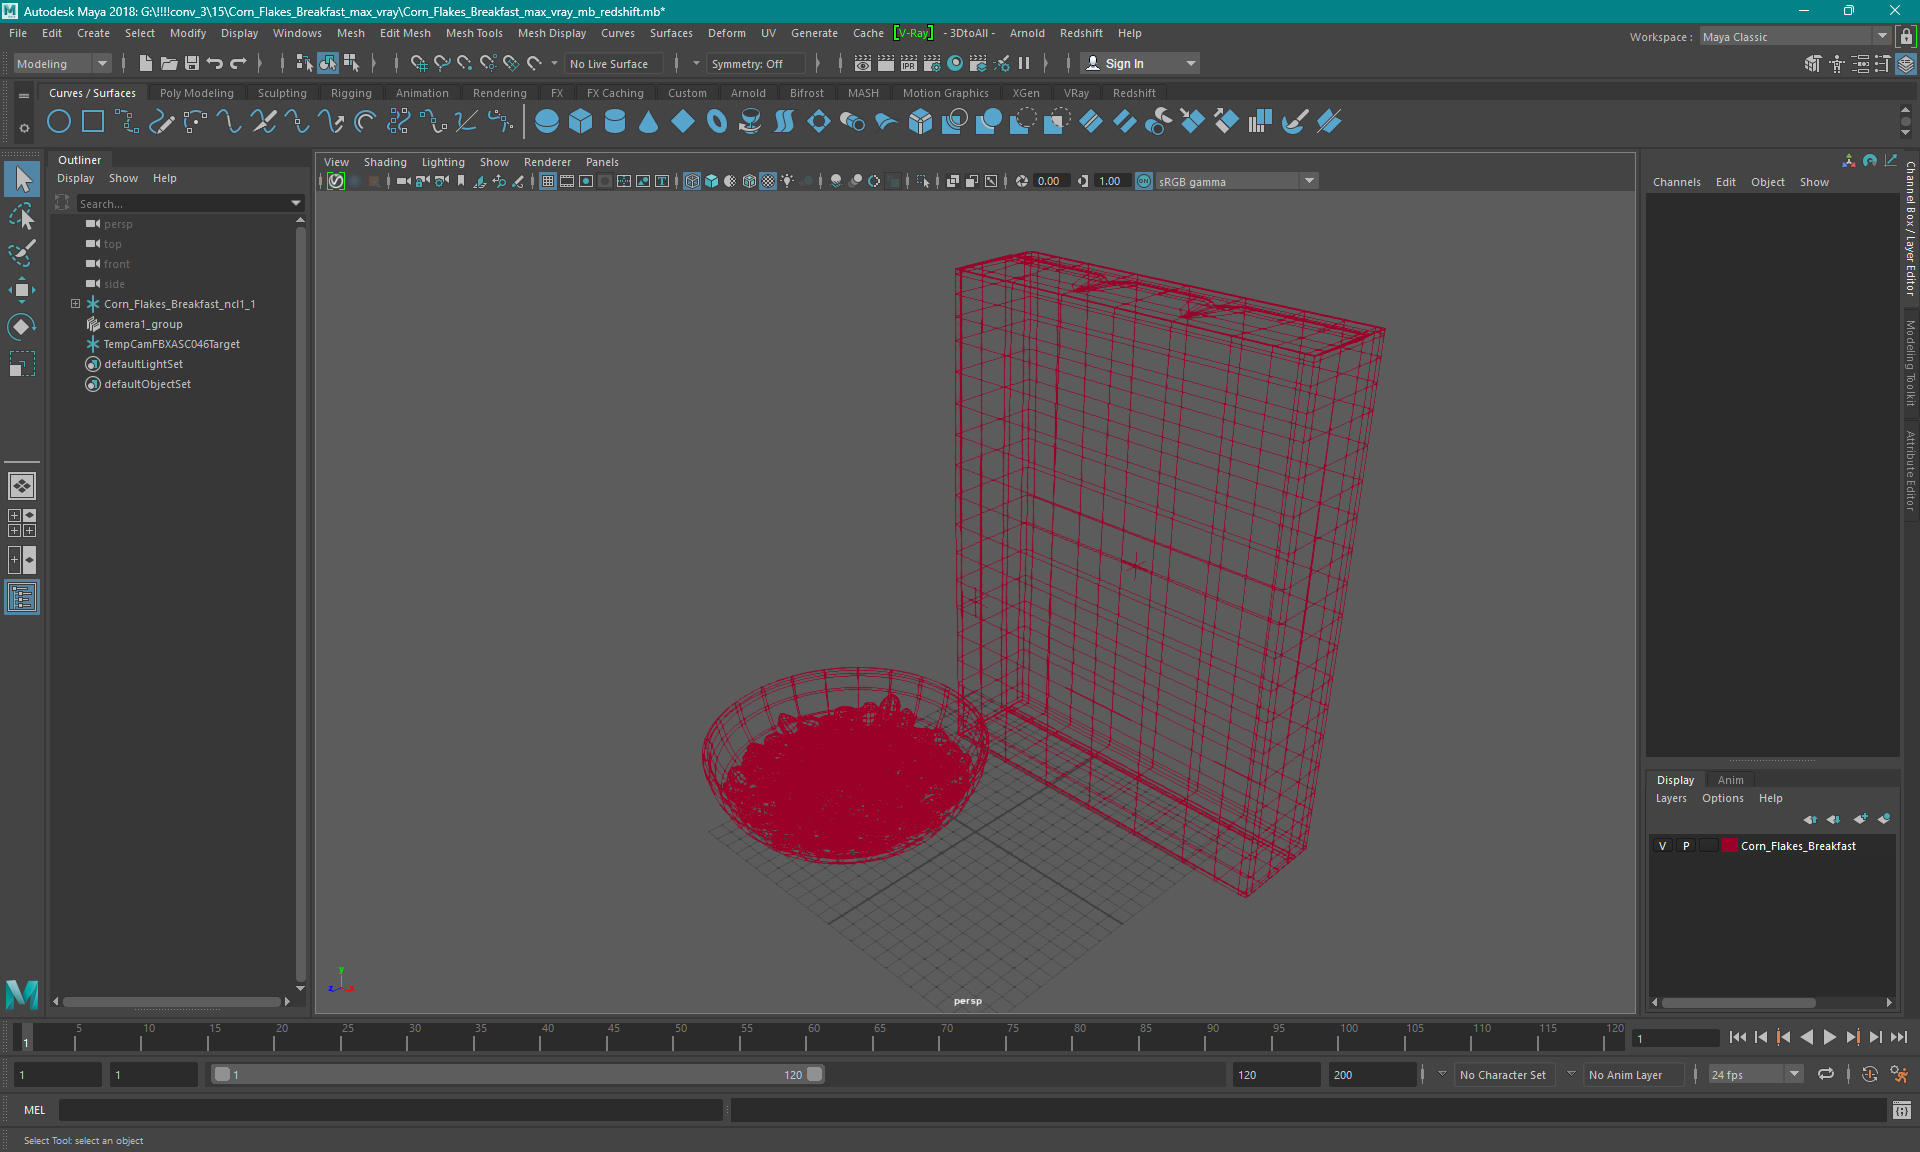Open the Script Editor icon
The height and width of the screenshot is (1152, 1920).
[1902, 1110]
